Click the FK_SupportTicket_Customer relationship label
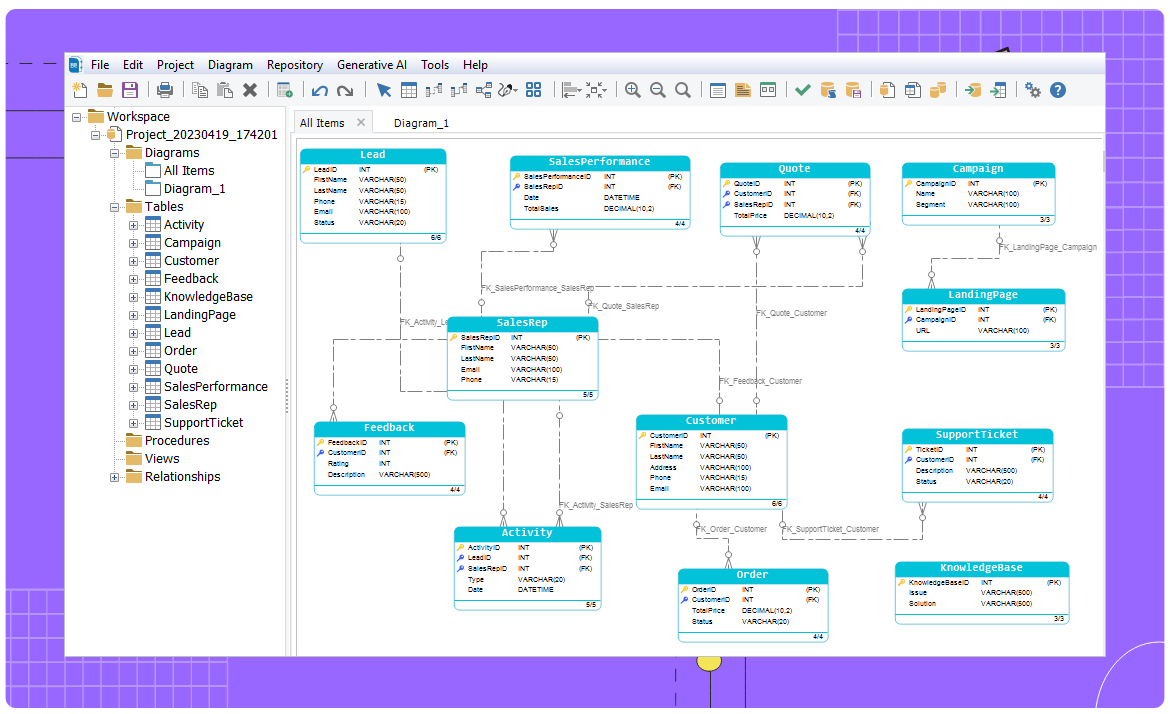 832,529
